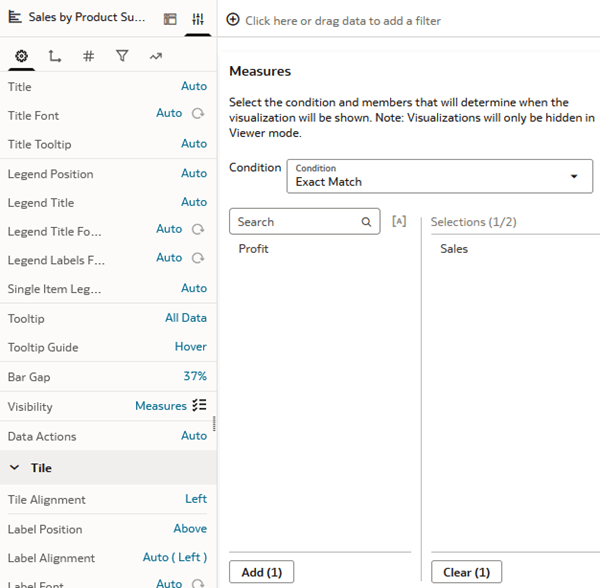This screenshot has height=588, width=600.
Task: Select Profit in the available list
Action: click(x=254, y=249)
